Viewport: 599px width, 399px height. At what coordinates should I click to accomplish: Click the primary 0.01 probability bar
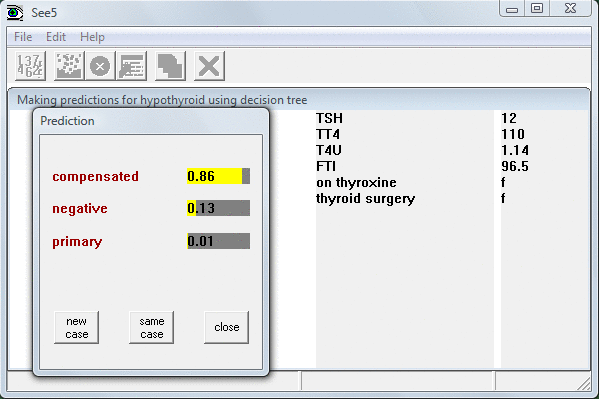pyautogui.click(x=219, y=241)
